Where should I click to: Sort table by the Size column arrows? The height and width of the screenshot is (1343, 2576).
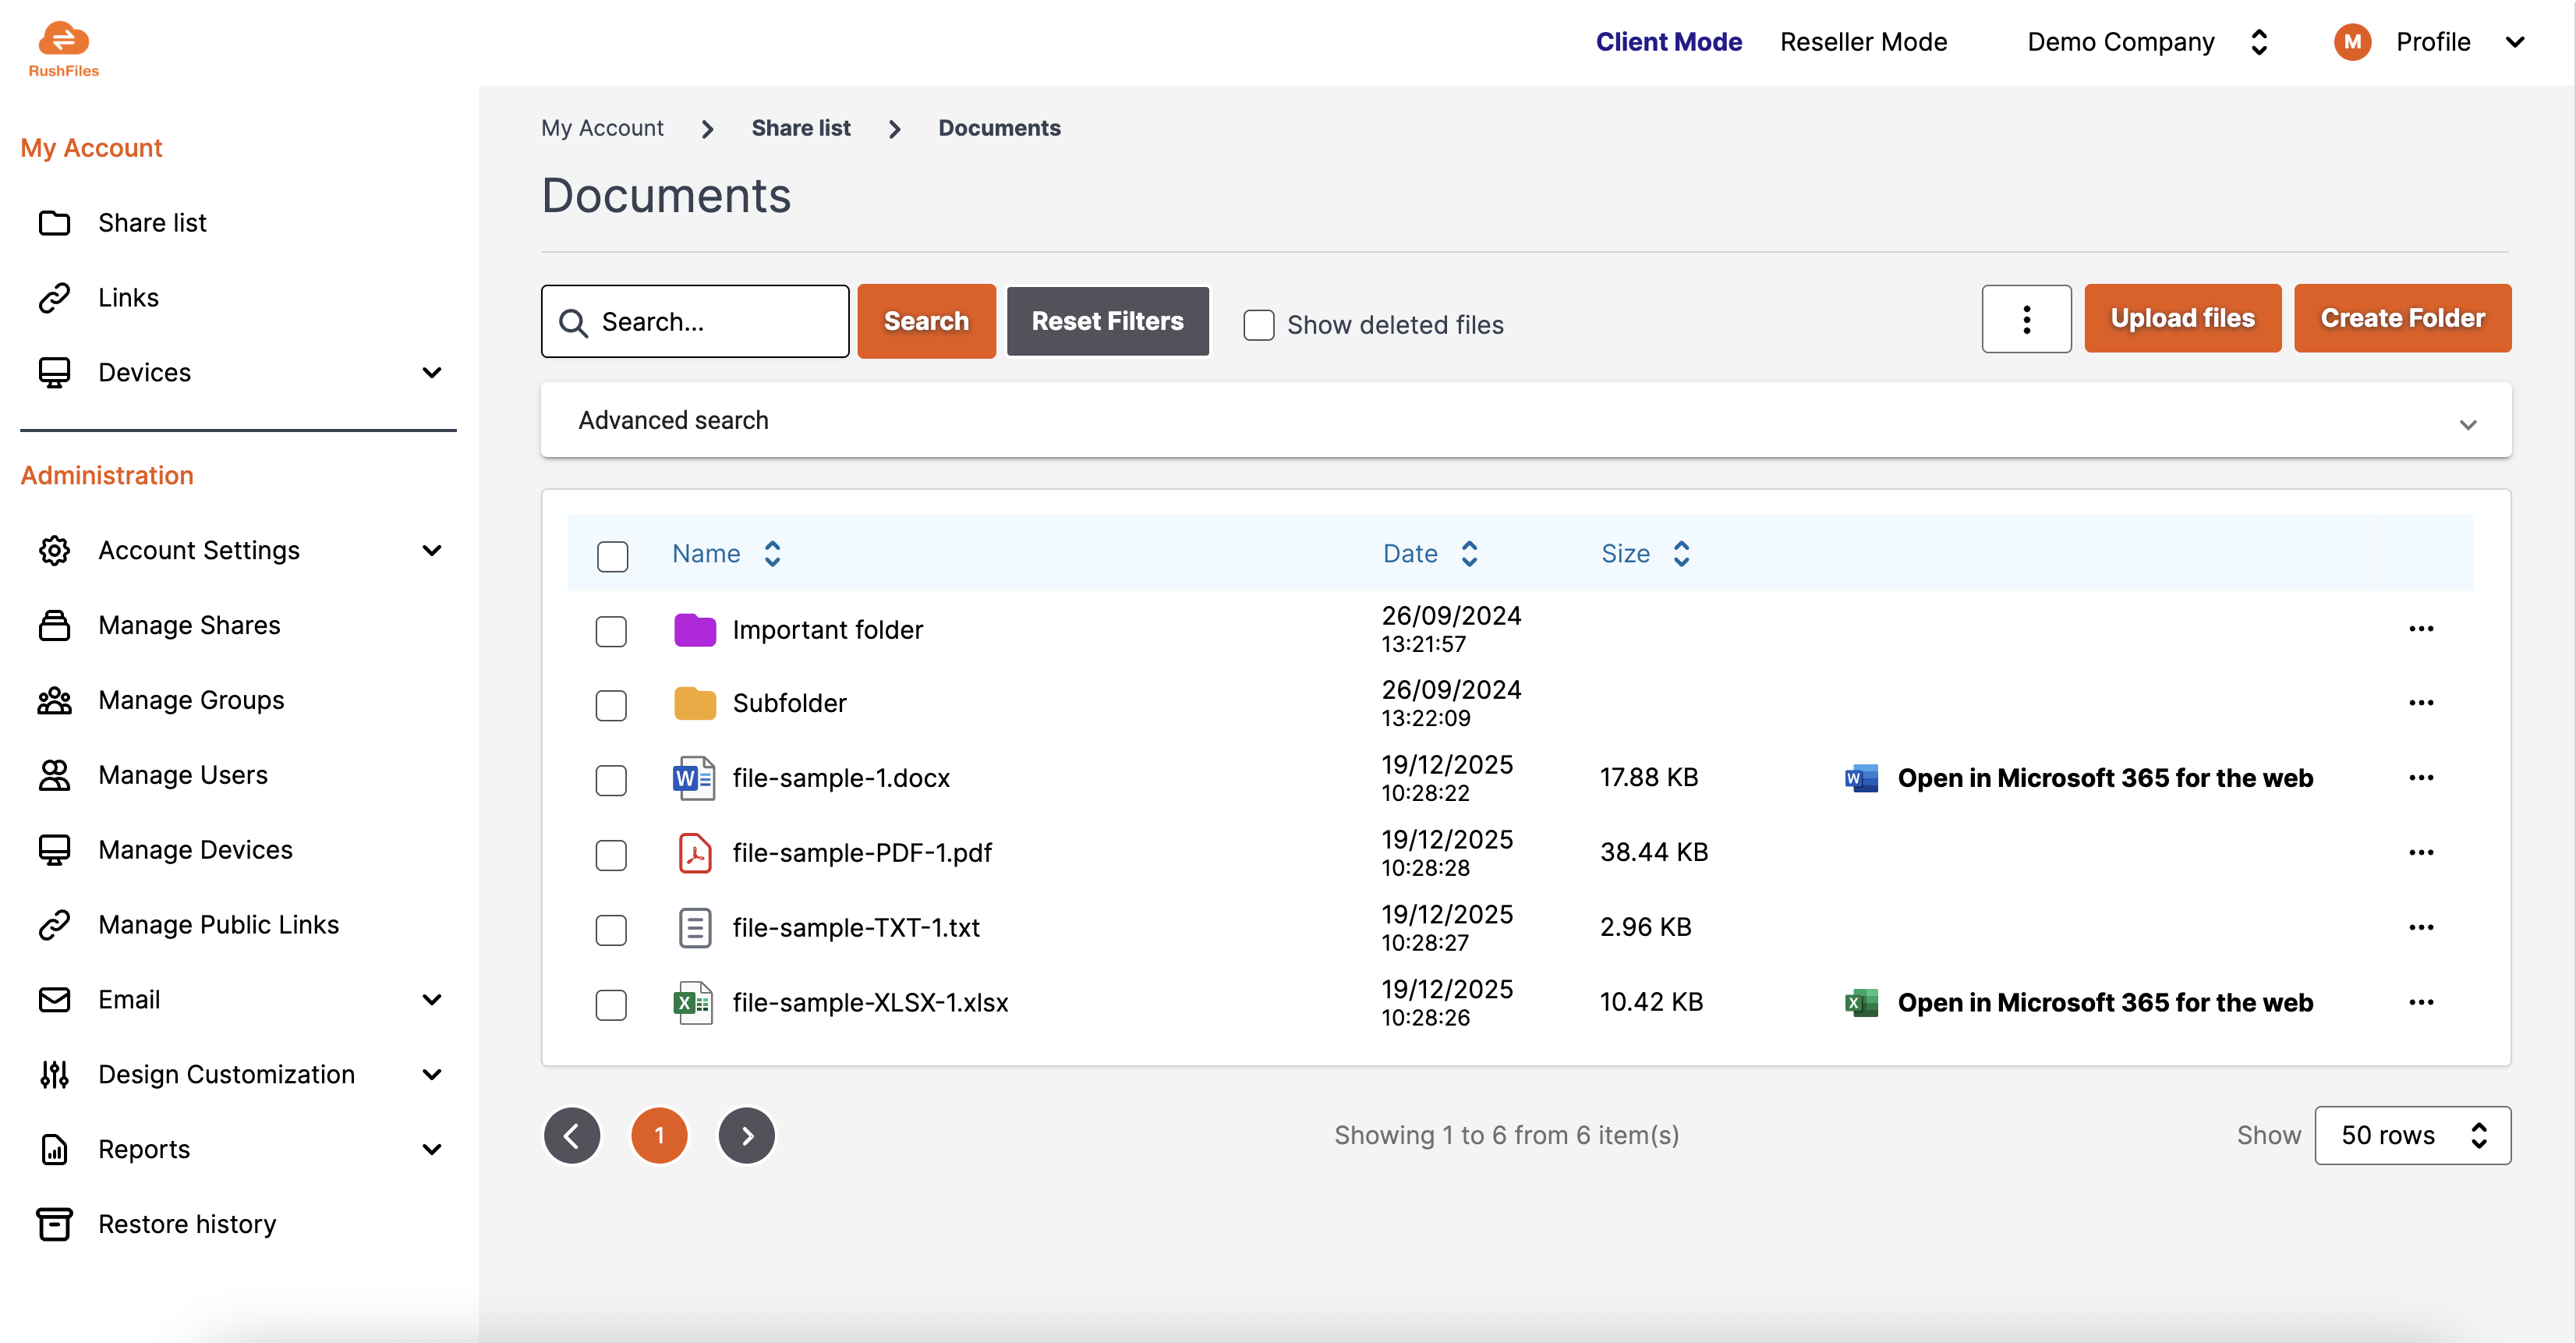pyautogui.click(x=1681, y=553)
